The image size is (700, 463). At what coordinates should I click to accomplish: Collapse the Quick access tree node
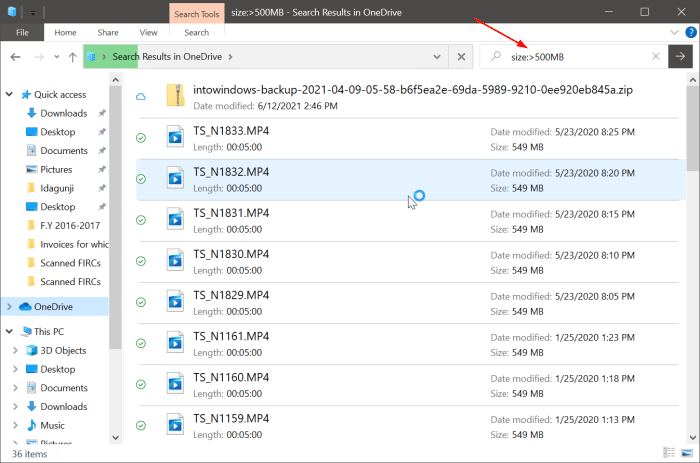[x=9, y=94]
